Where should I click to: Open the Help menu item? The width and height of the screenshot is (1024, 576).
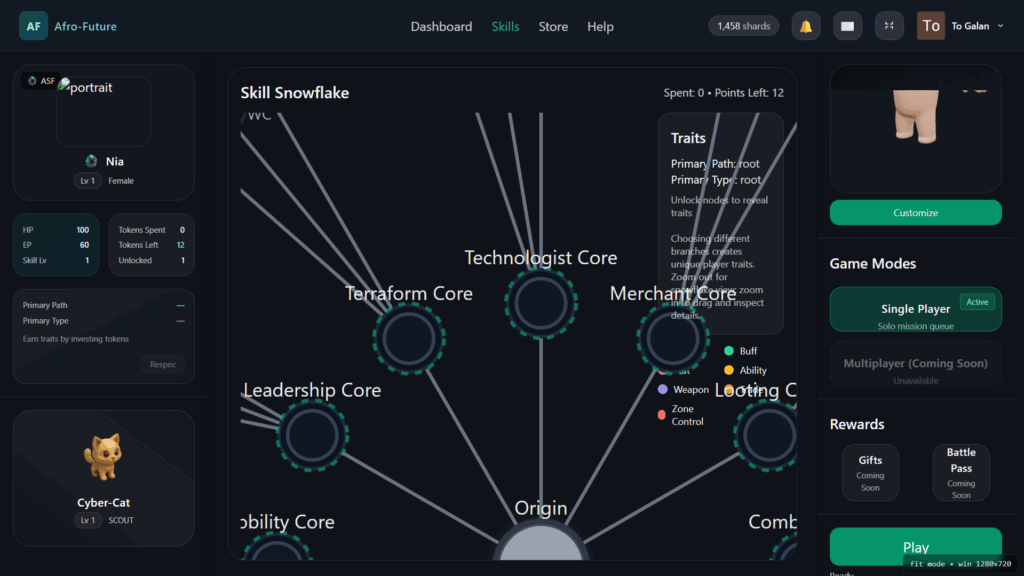click(600, 27)
